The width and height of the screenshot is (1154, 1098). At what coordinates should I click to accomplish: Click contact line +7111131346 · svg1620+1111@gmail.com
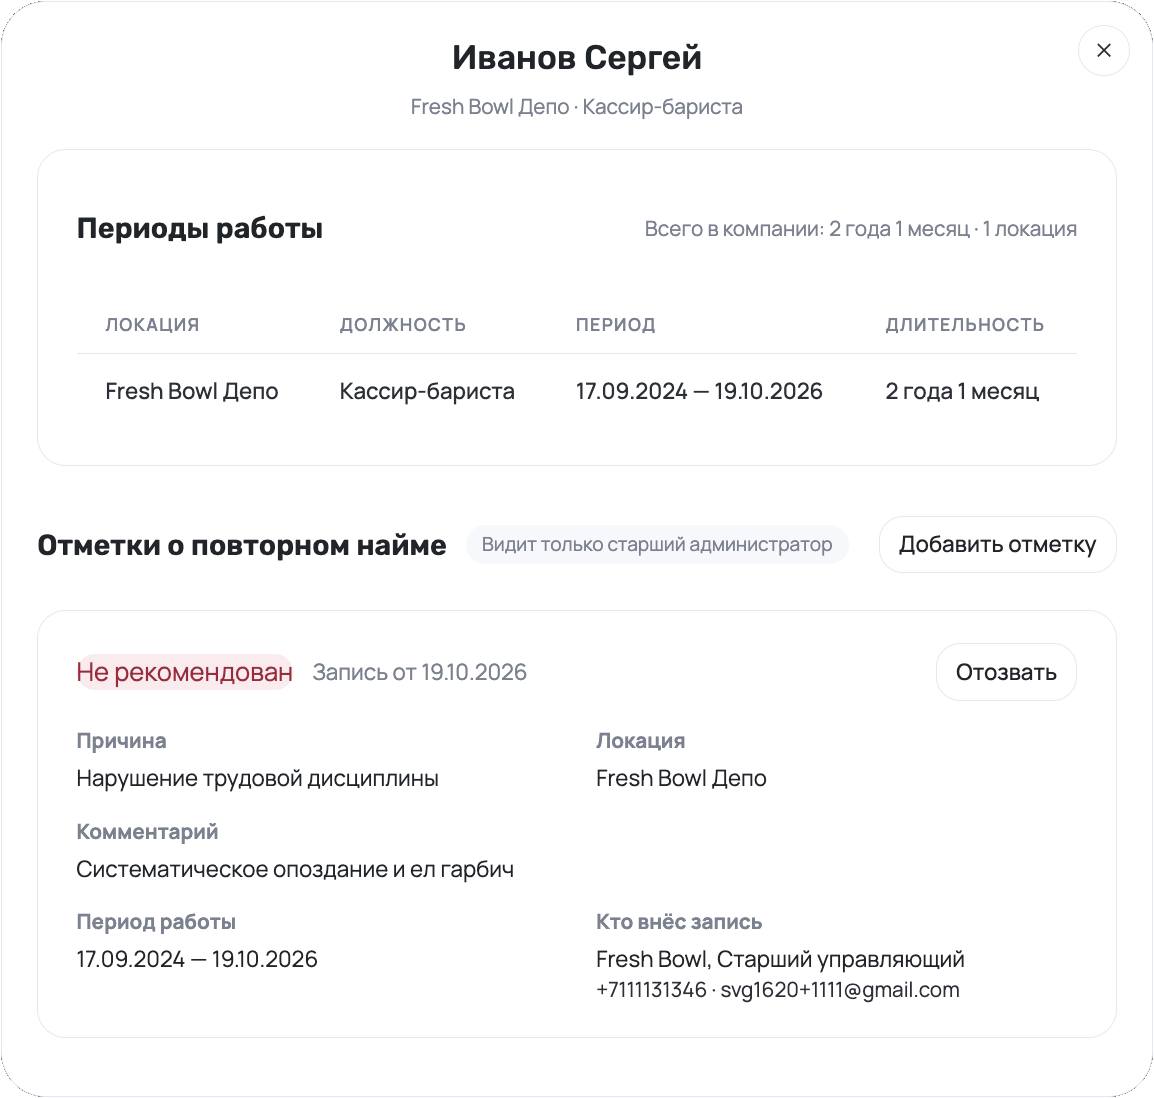778,990
